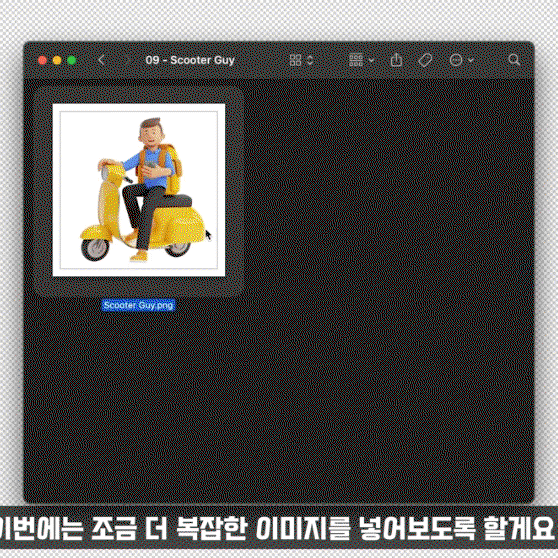The height and width of the screenshot is (558, 558).
Task: Open Finder search with the magnifier icon
Action: [514, 60]
